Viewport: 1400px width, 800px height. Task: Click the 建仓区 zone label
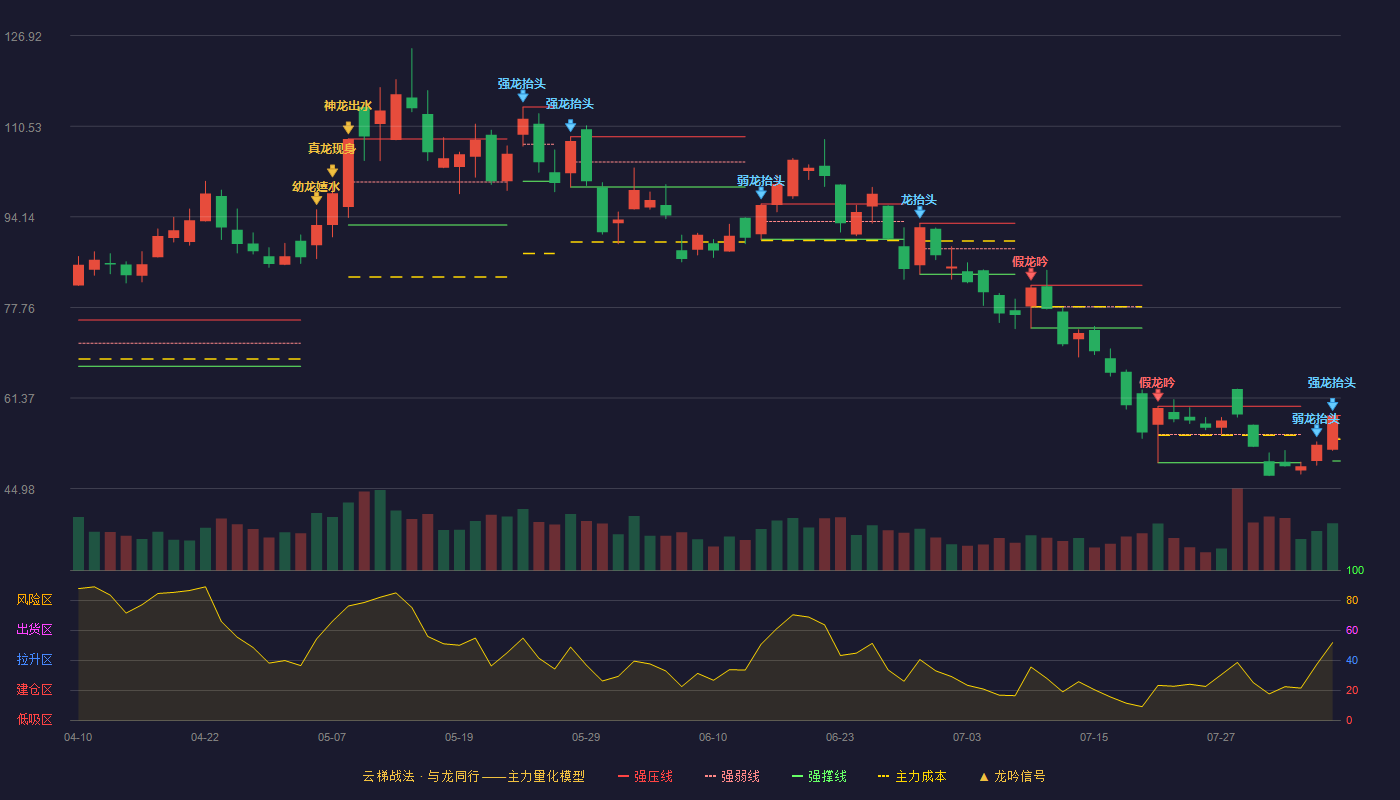(34, 690)
